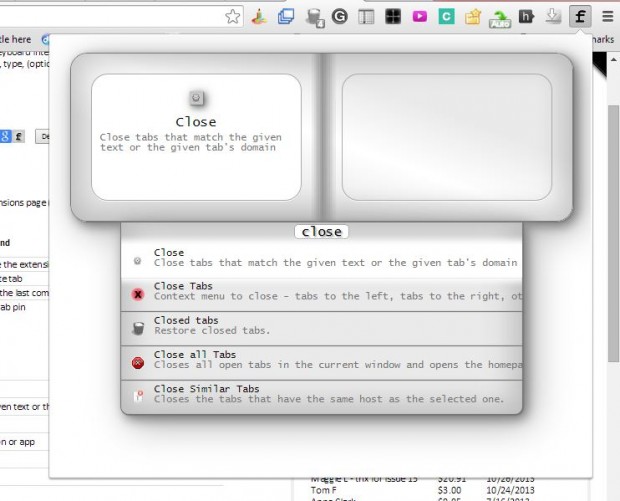Click the 'close' search text field
This screenshot has width=620, height=501.
[321, 231]
